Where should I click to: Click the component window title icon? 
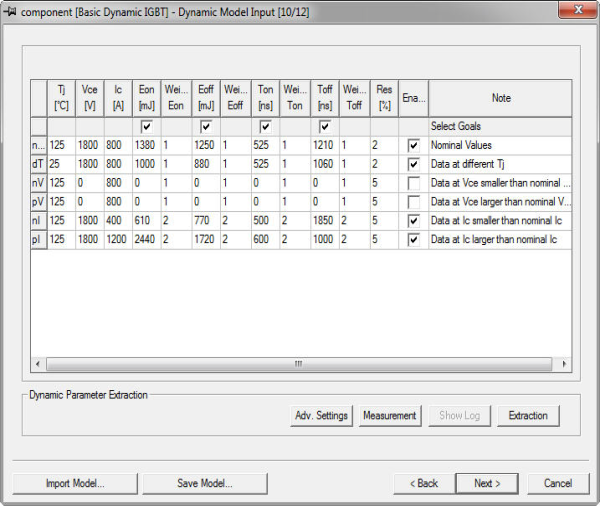tap(11, 9)
